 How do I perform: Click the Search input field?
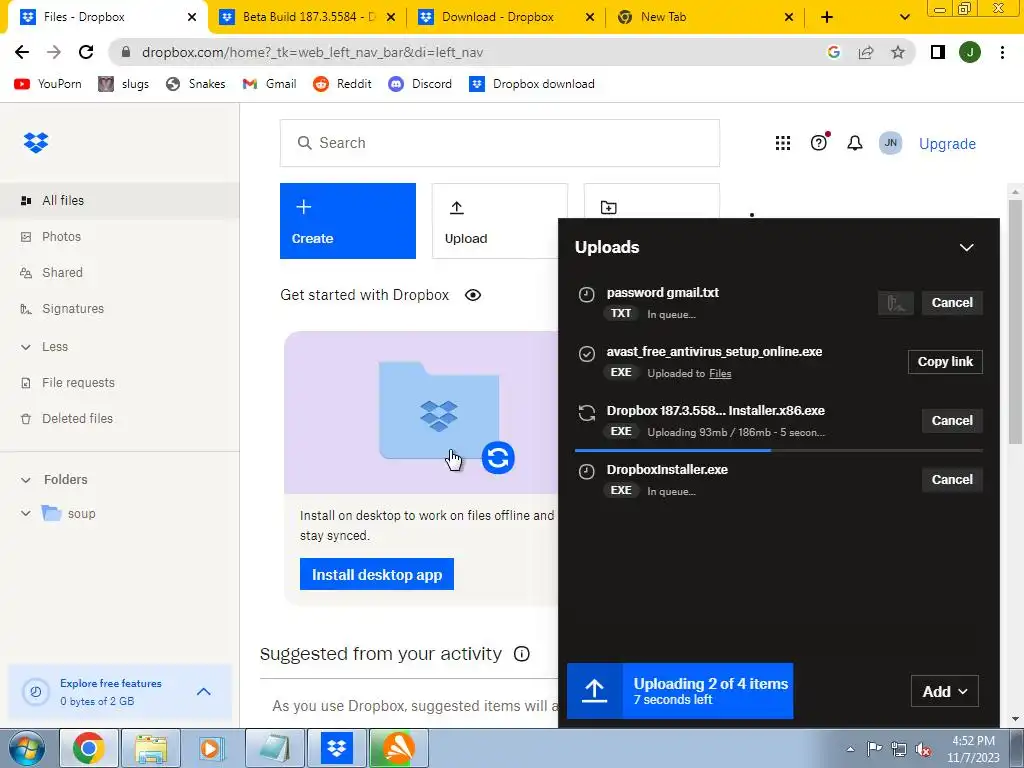click(500, 143)
